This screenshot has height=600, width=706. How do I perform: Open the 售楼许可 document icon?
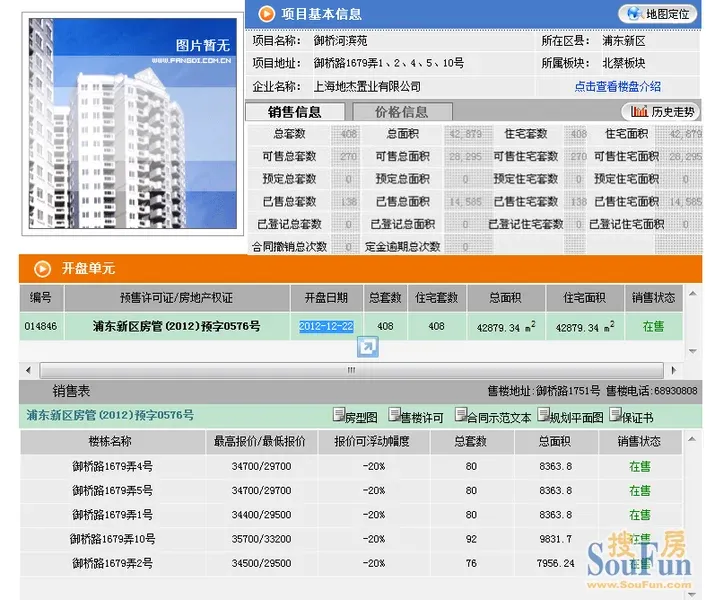pyautogui.click(x=394, y=415)
